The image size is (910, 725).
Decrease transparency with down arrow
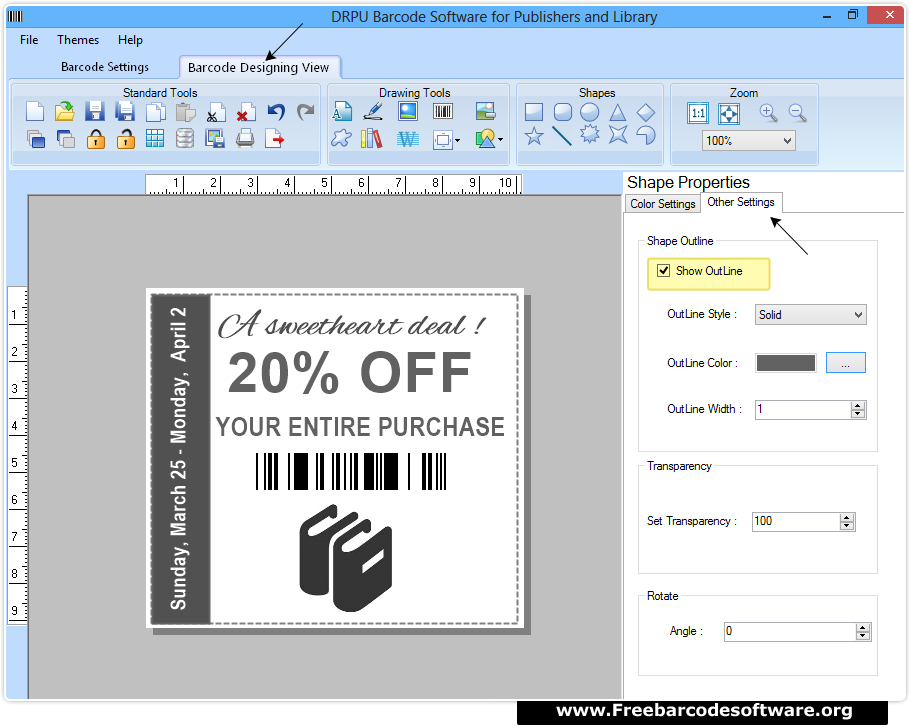[847, 526]
